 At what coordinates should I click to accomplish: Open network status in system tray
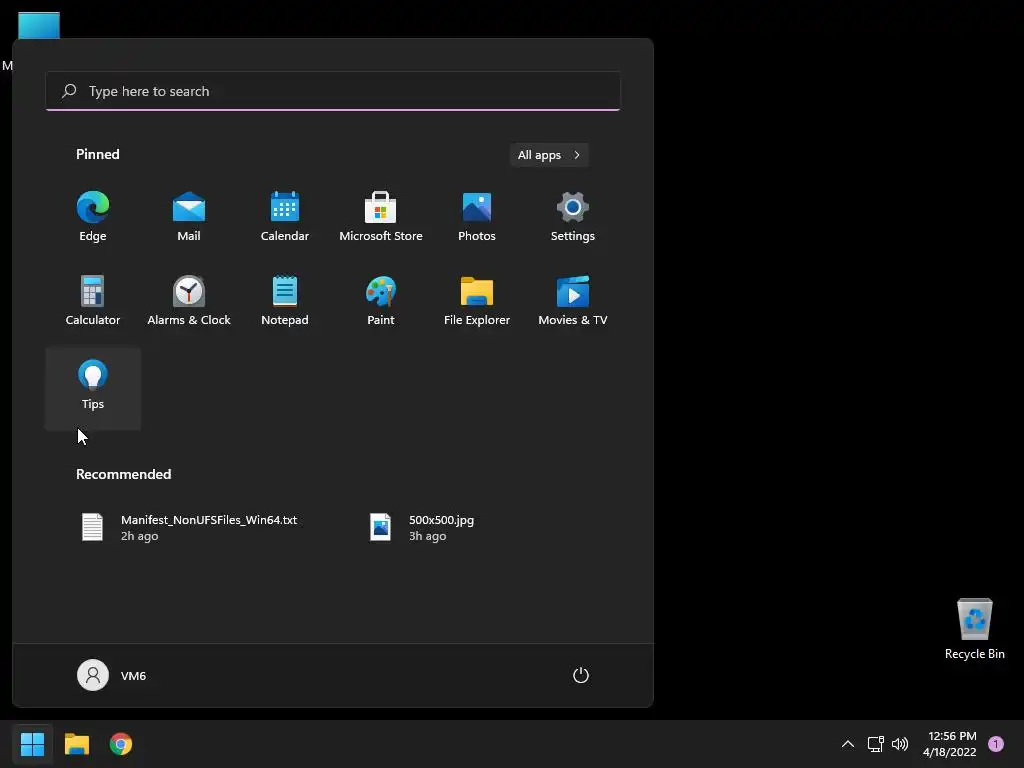coord(875,744)
